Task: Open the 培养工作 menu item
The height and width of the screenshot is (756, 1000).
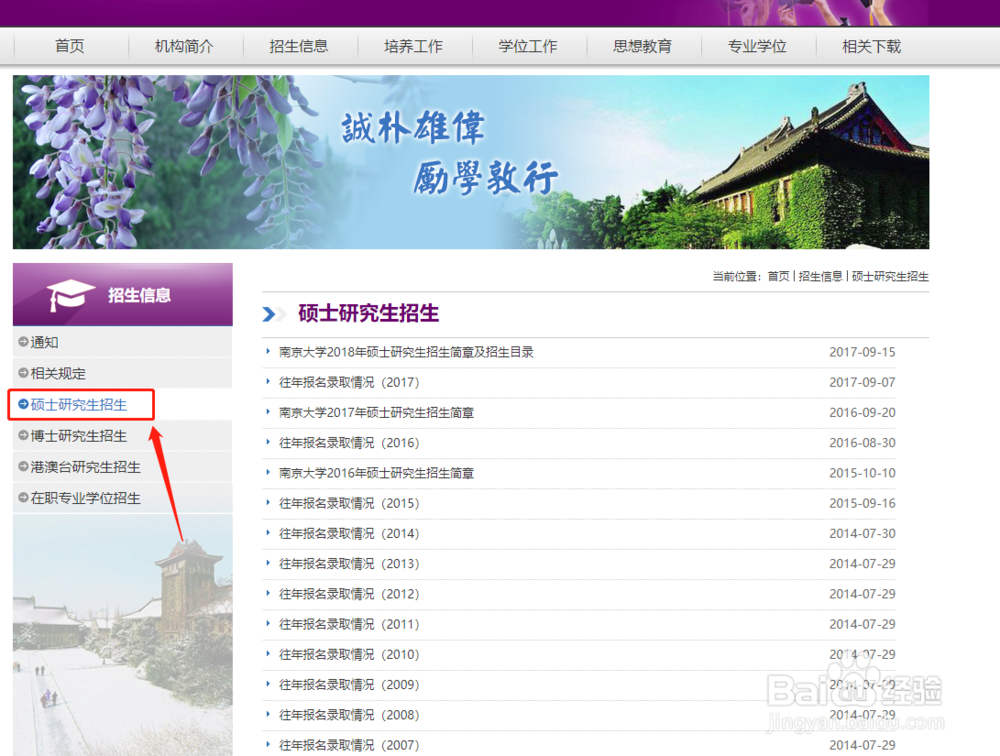Action: [413, 46]
